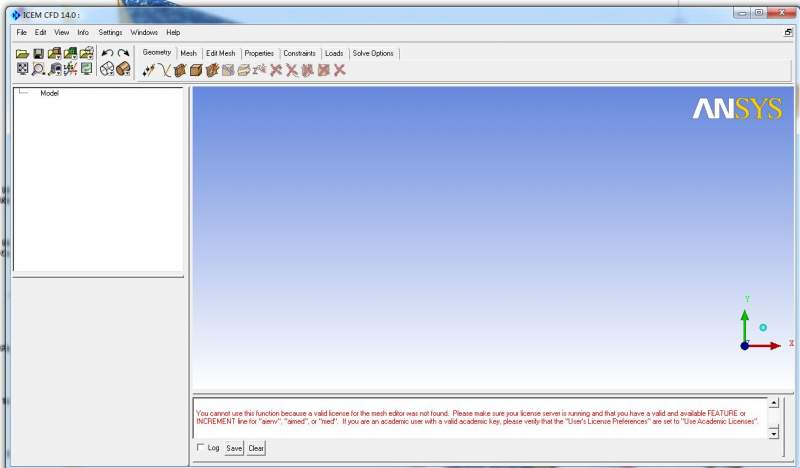The height and width of the screenshot is (468, 800).
Task: Enable the Log checkbox
Action: pos(200,447)
